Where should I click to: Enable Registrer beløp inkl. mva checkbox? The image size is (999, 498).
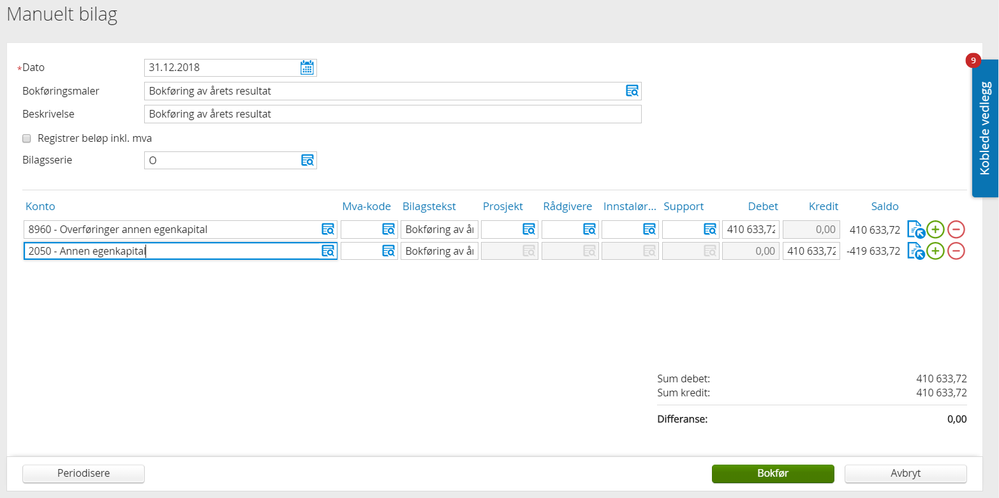[27, 138]
